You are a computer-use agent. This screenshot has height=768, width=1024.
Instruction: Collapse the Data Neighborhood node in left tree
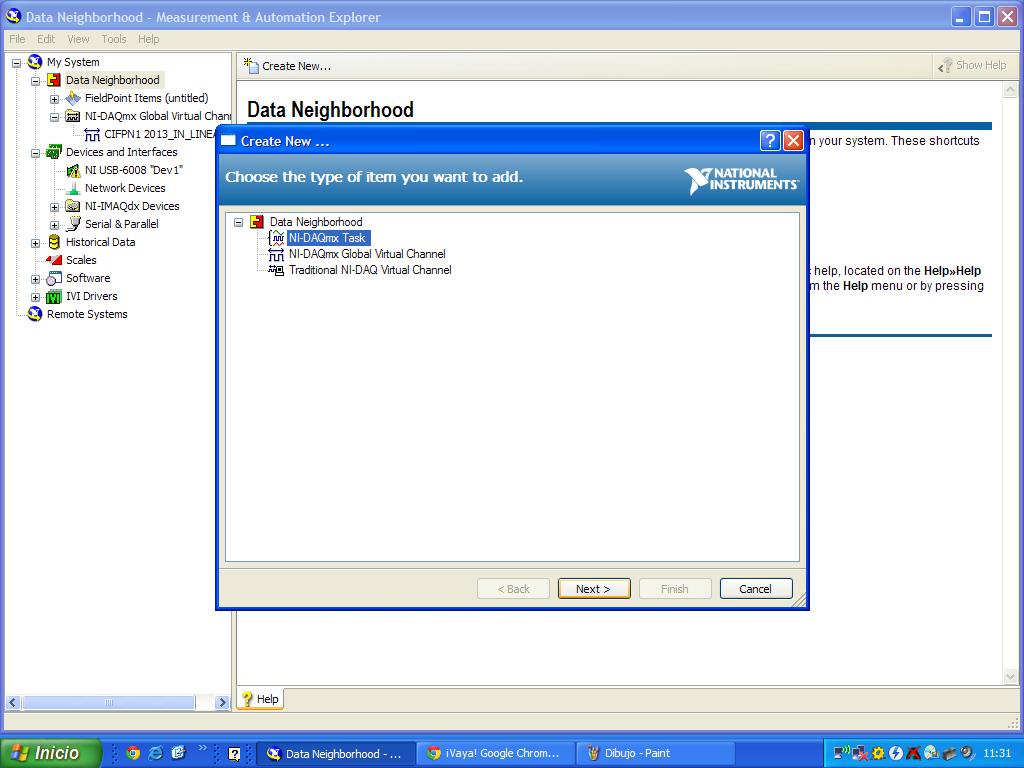point(36,81)
